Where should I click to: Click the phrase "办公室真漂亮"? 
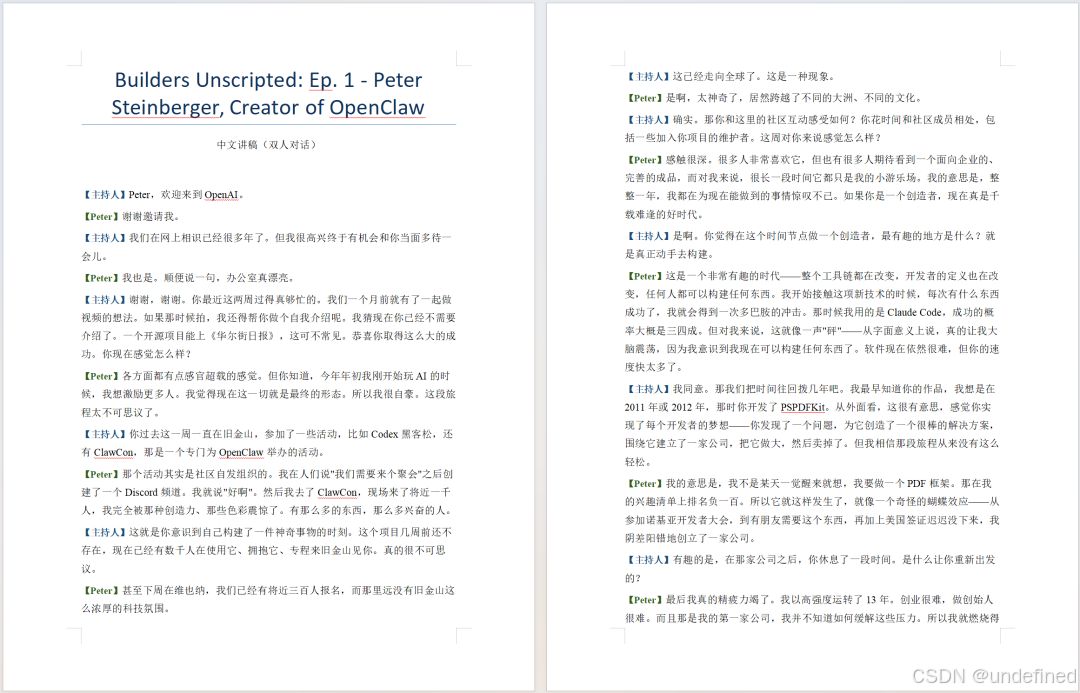pos(257,278)
